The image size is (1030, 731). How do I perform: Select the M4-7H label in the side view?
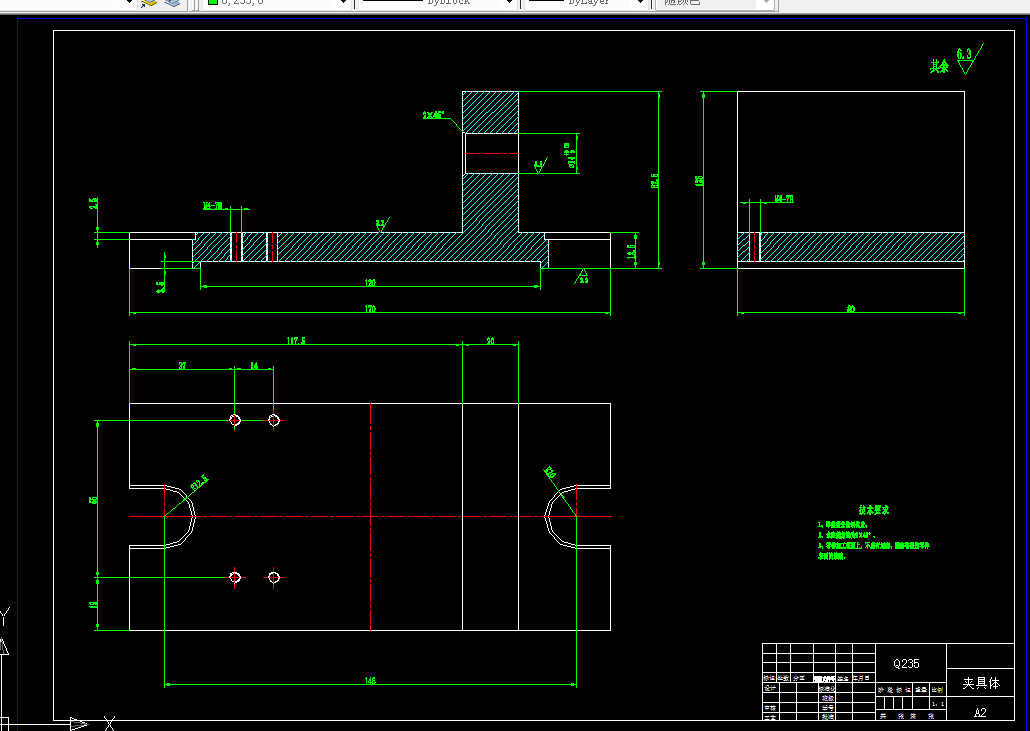pyautogui.click(x=784, y=198)
